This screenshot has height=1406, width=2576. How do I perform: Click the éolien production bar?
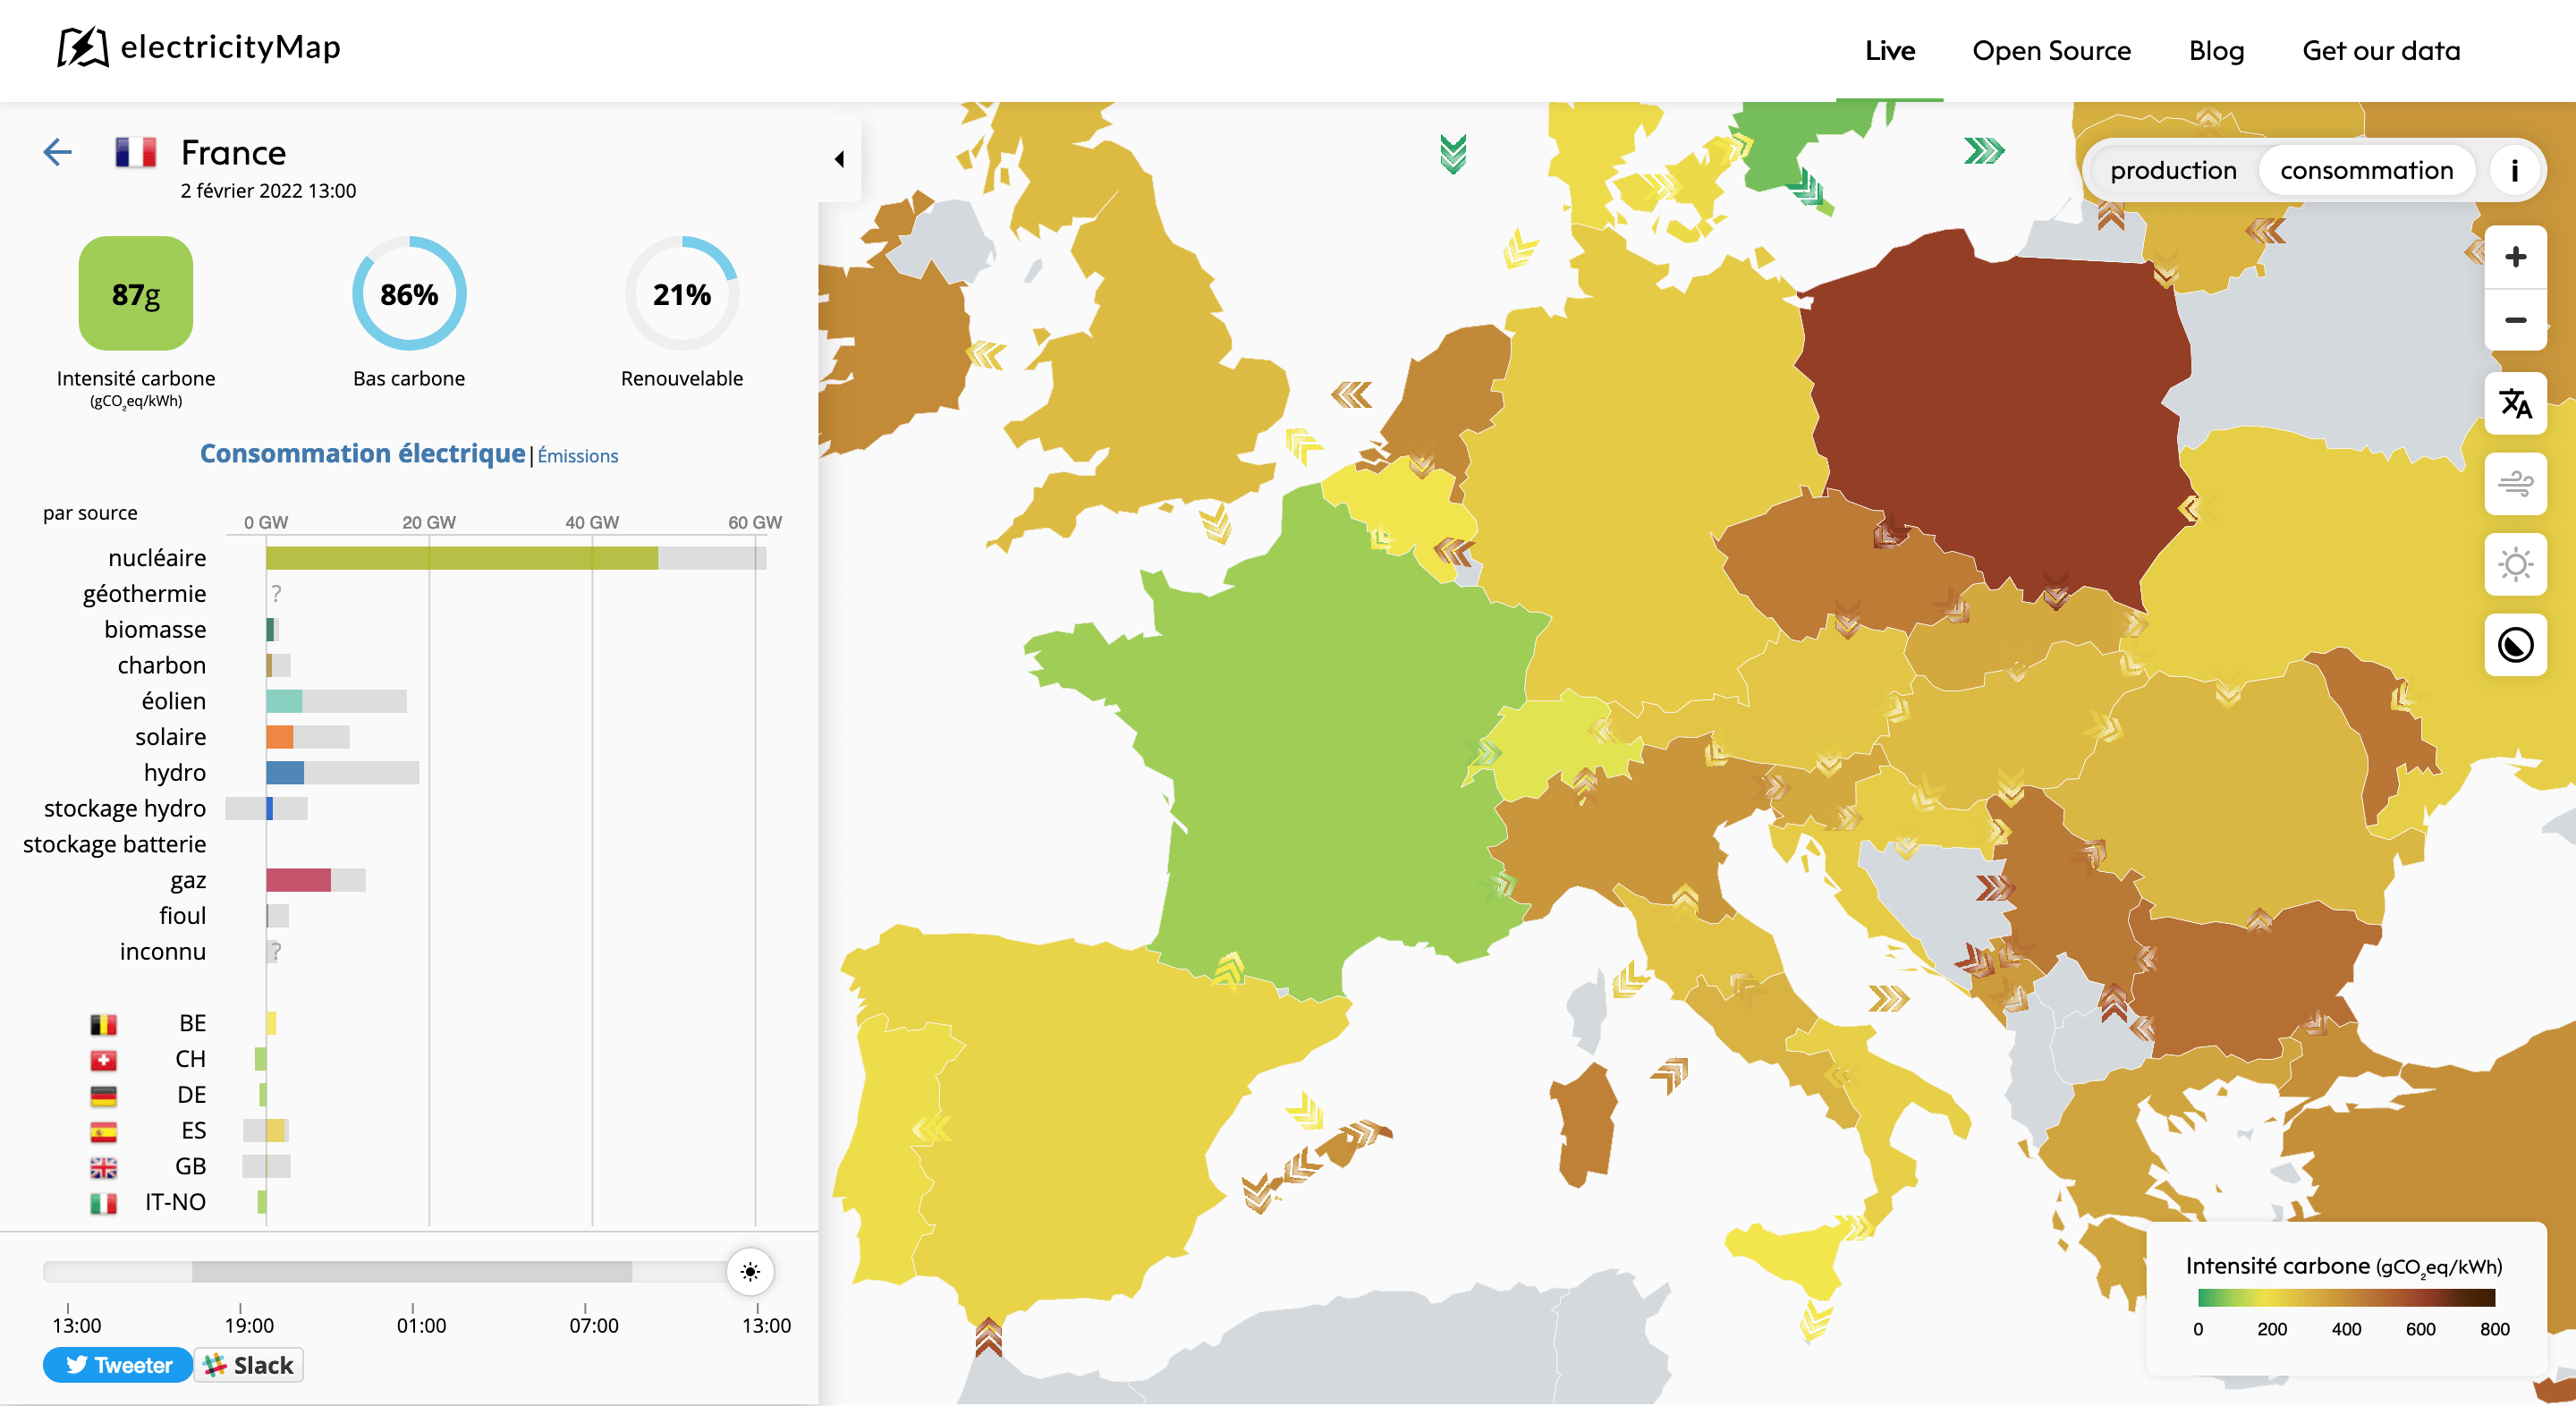[x=284, y=701]
